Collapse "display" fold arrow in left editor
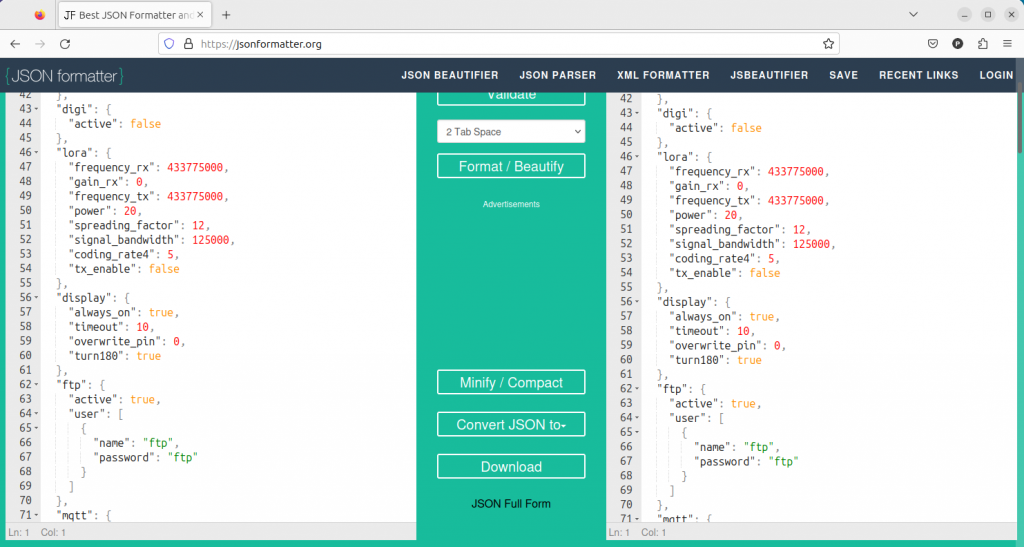Viewport: 1024px width, 547px height. click(37, 298)
